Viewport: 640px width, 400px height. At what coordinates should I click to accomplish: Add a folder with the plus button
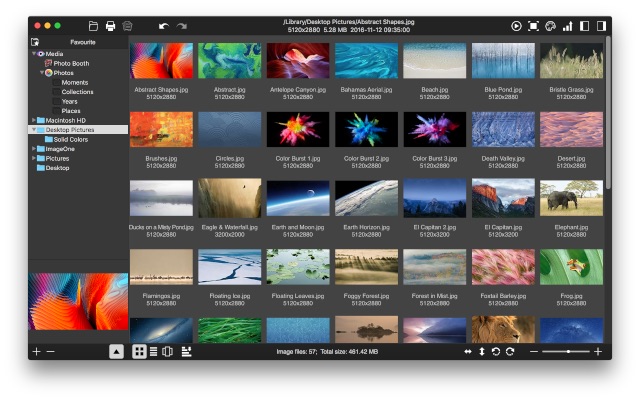tap(36, 351)
